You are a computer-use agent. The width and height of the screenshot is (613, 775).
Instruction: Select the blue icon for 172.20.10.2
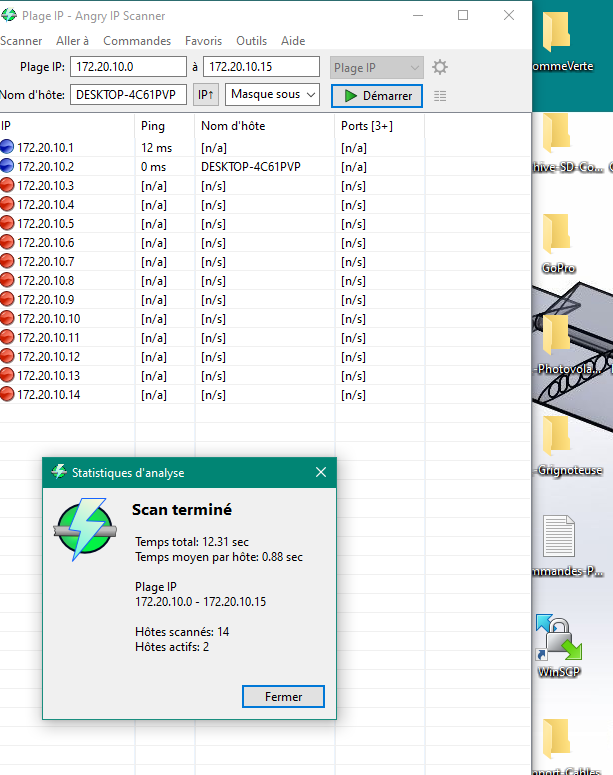[x=7, y=166]
